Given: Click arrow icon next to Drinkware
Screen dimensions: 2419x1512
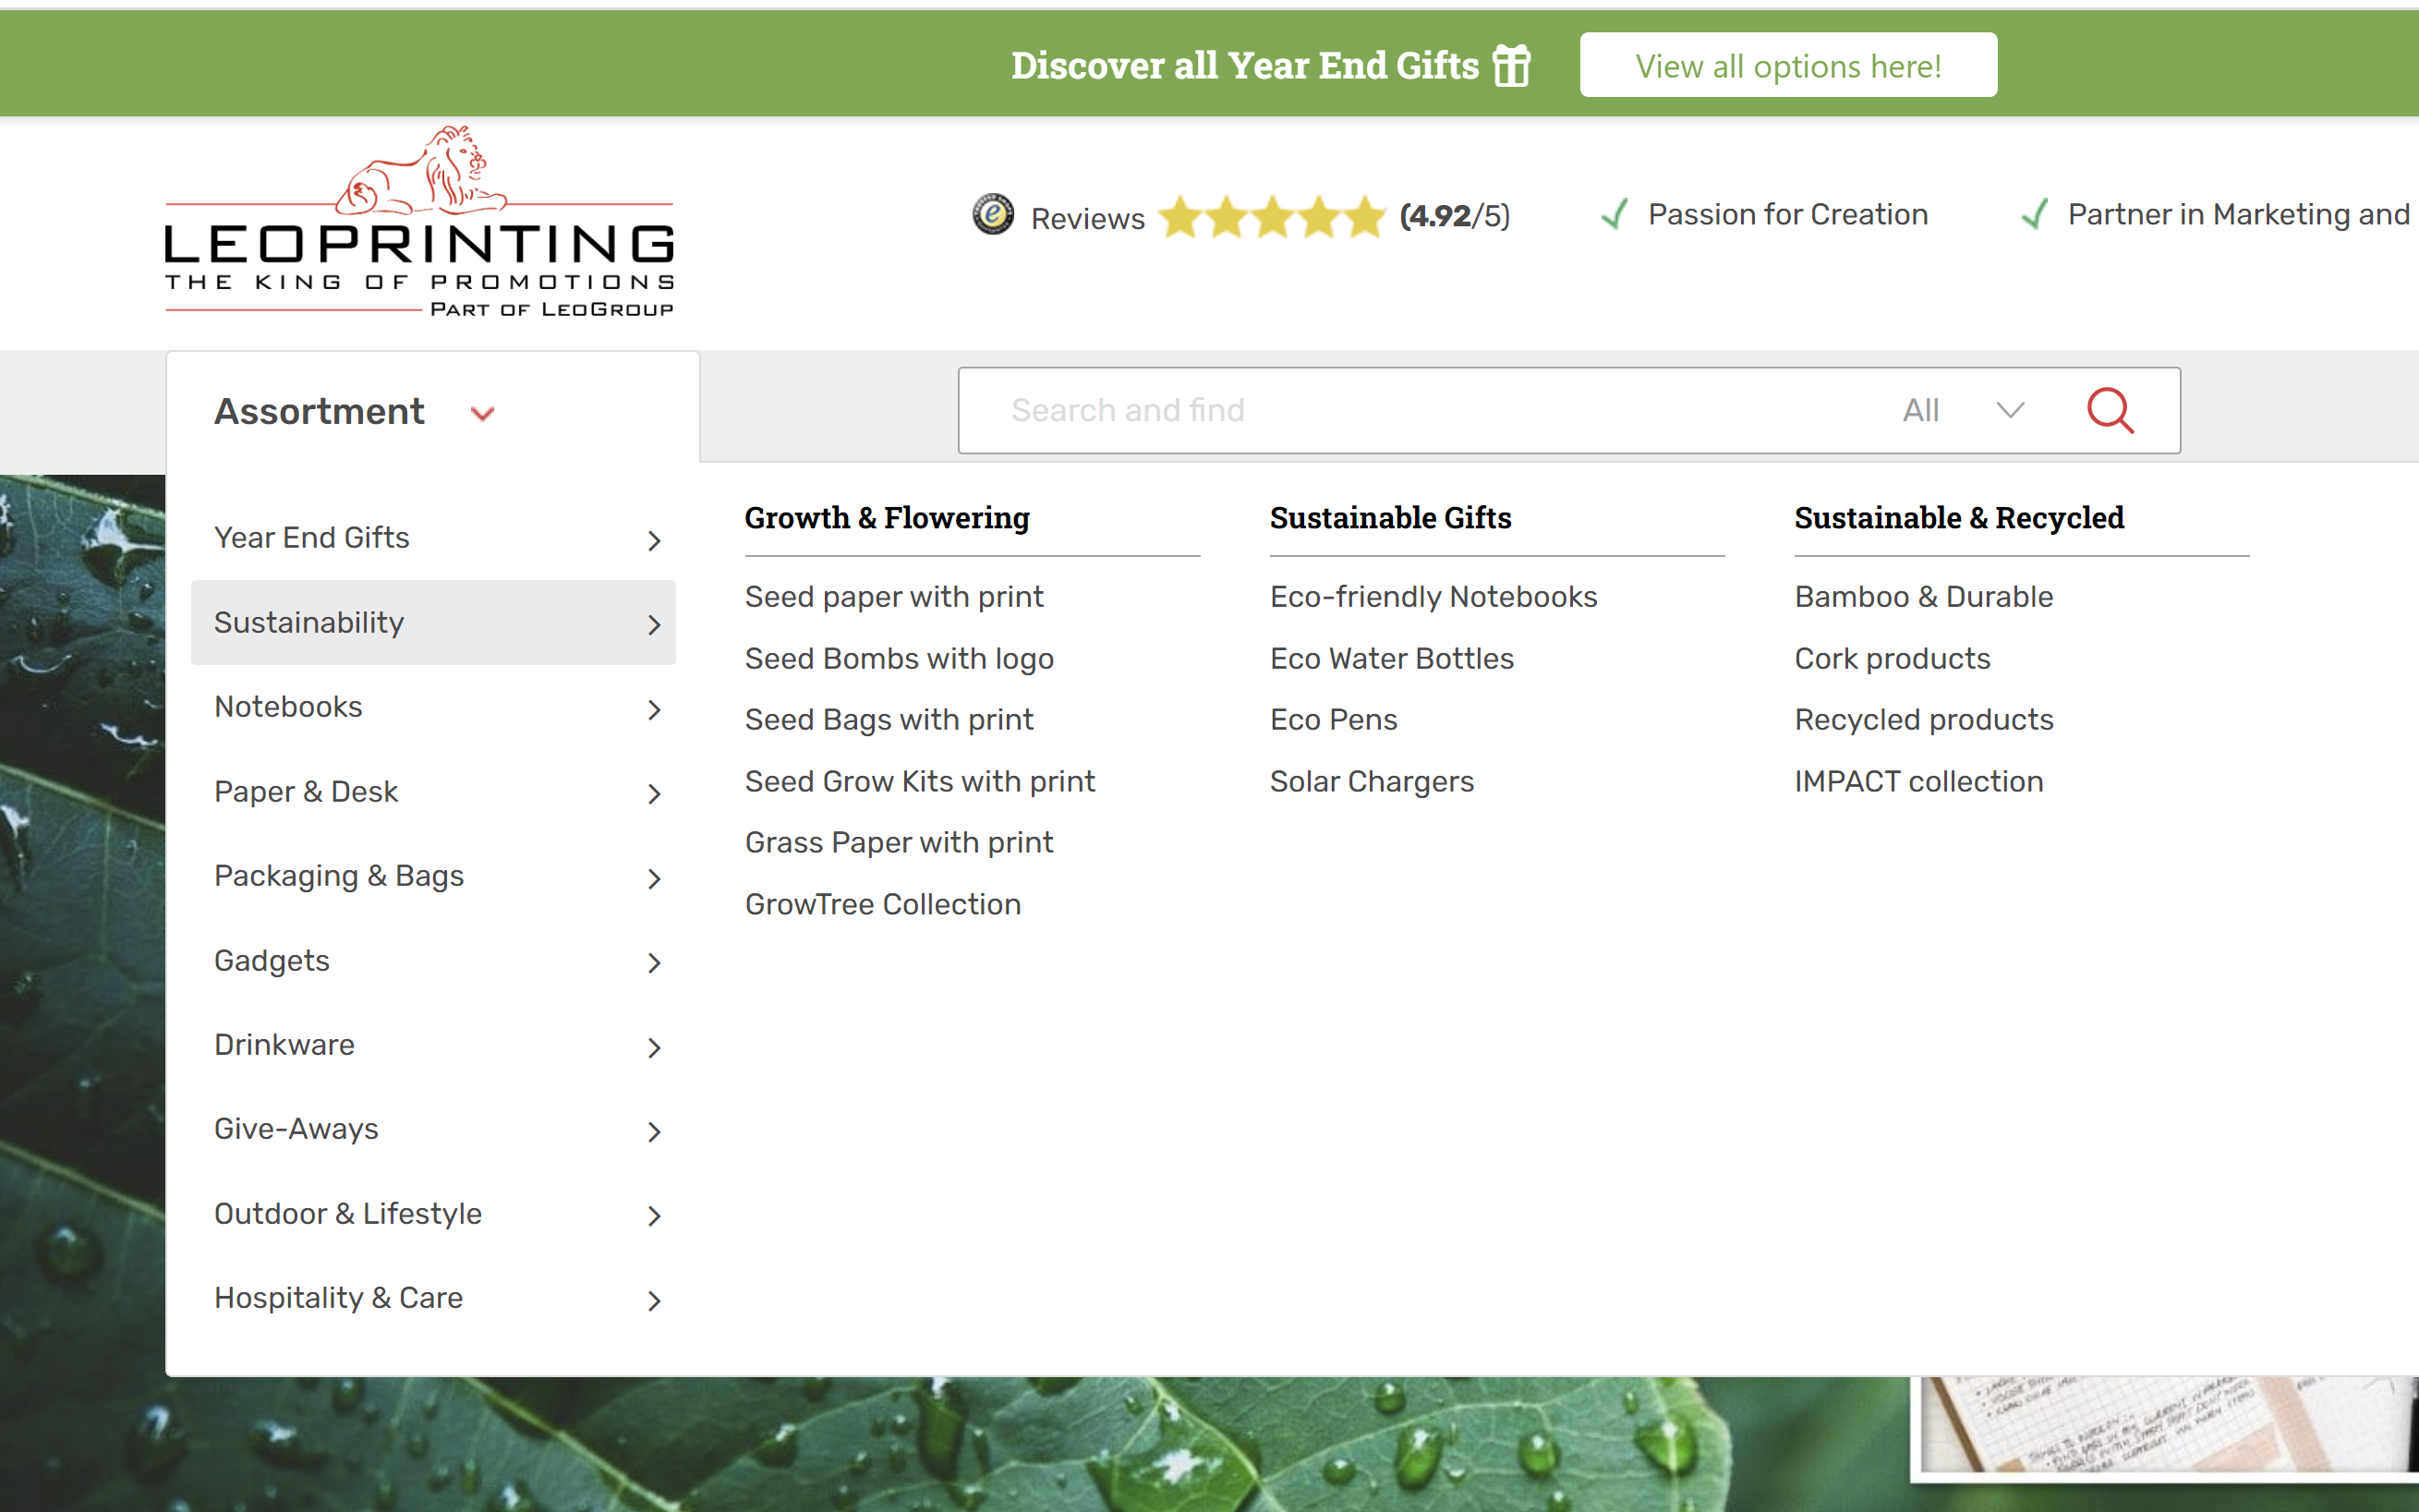Looking at the screenshot, I should click(x=654, y=1047).
